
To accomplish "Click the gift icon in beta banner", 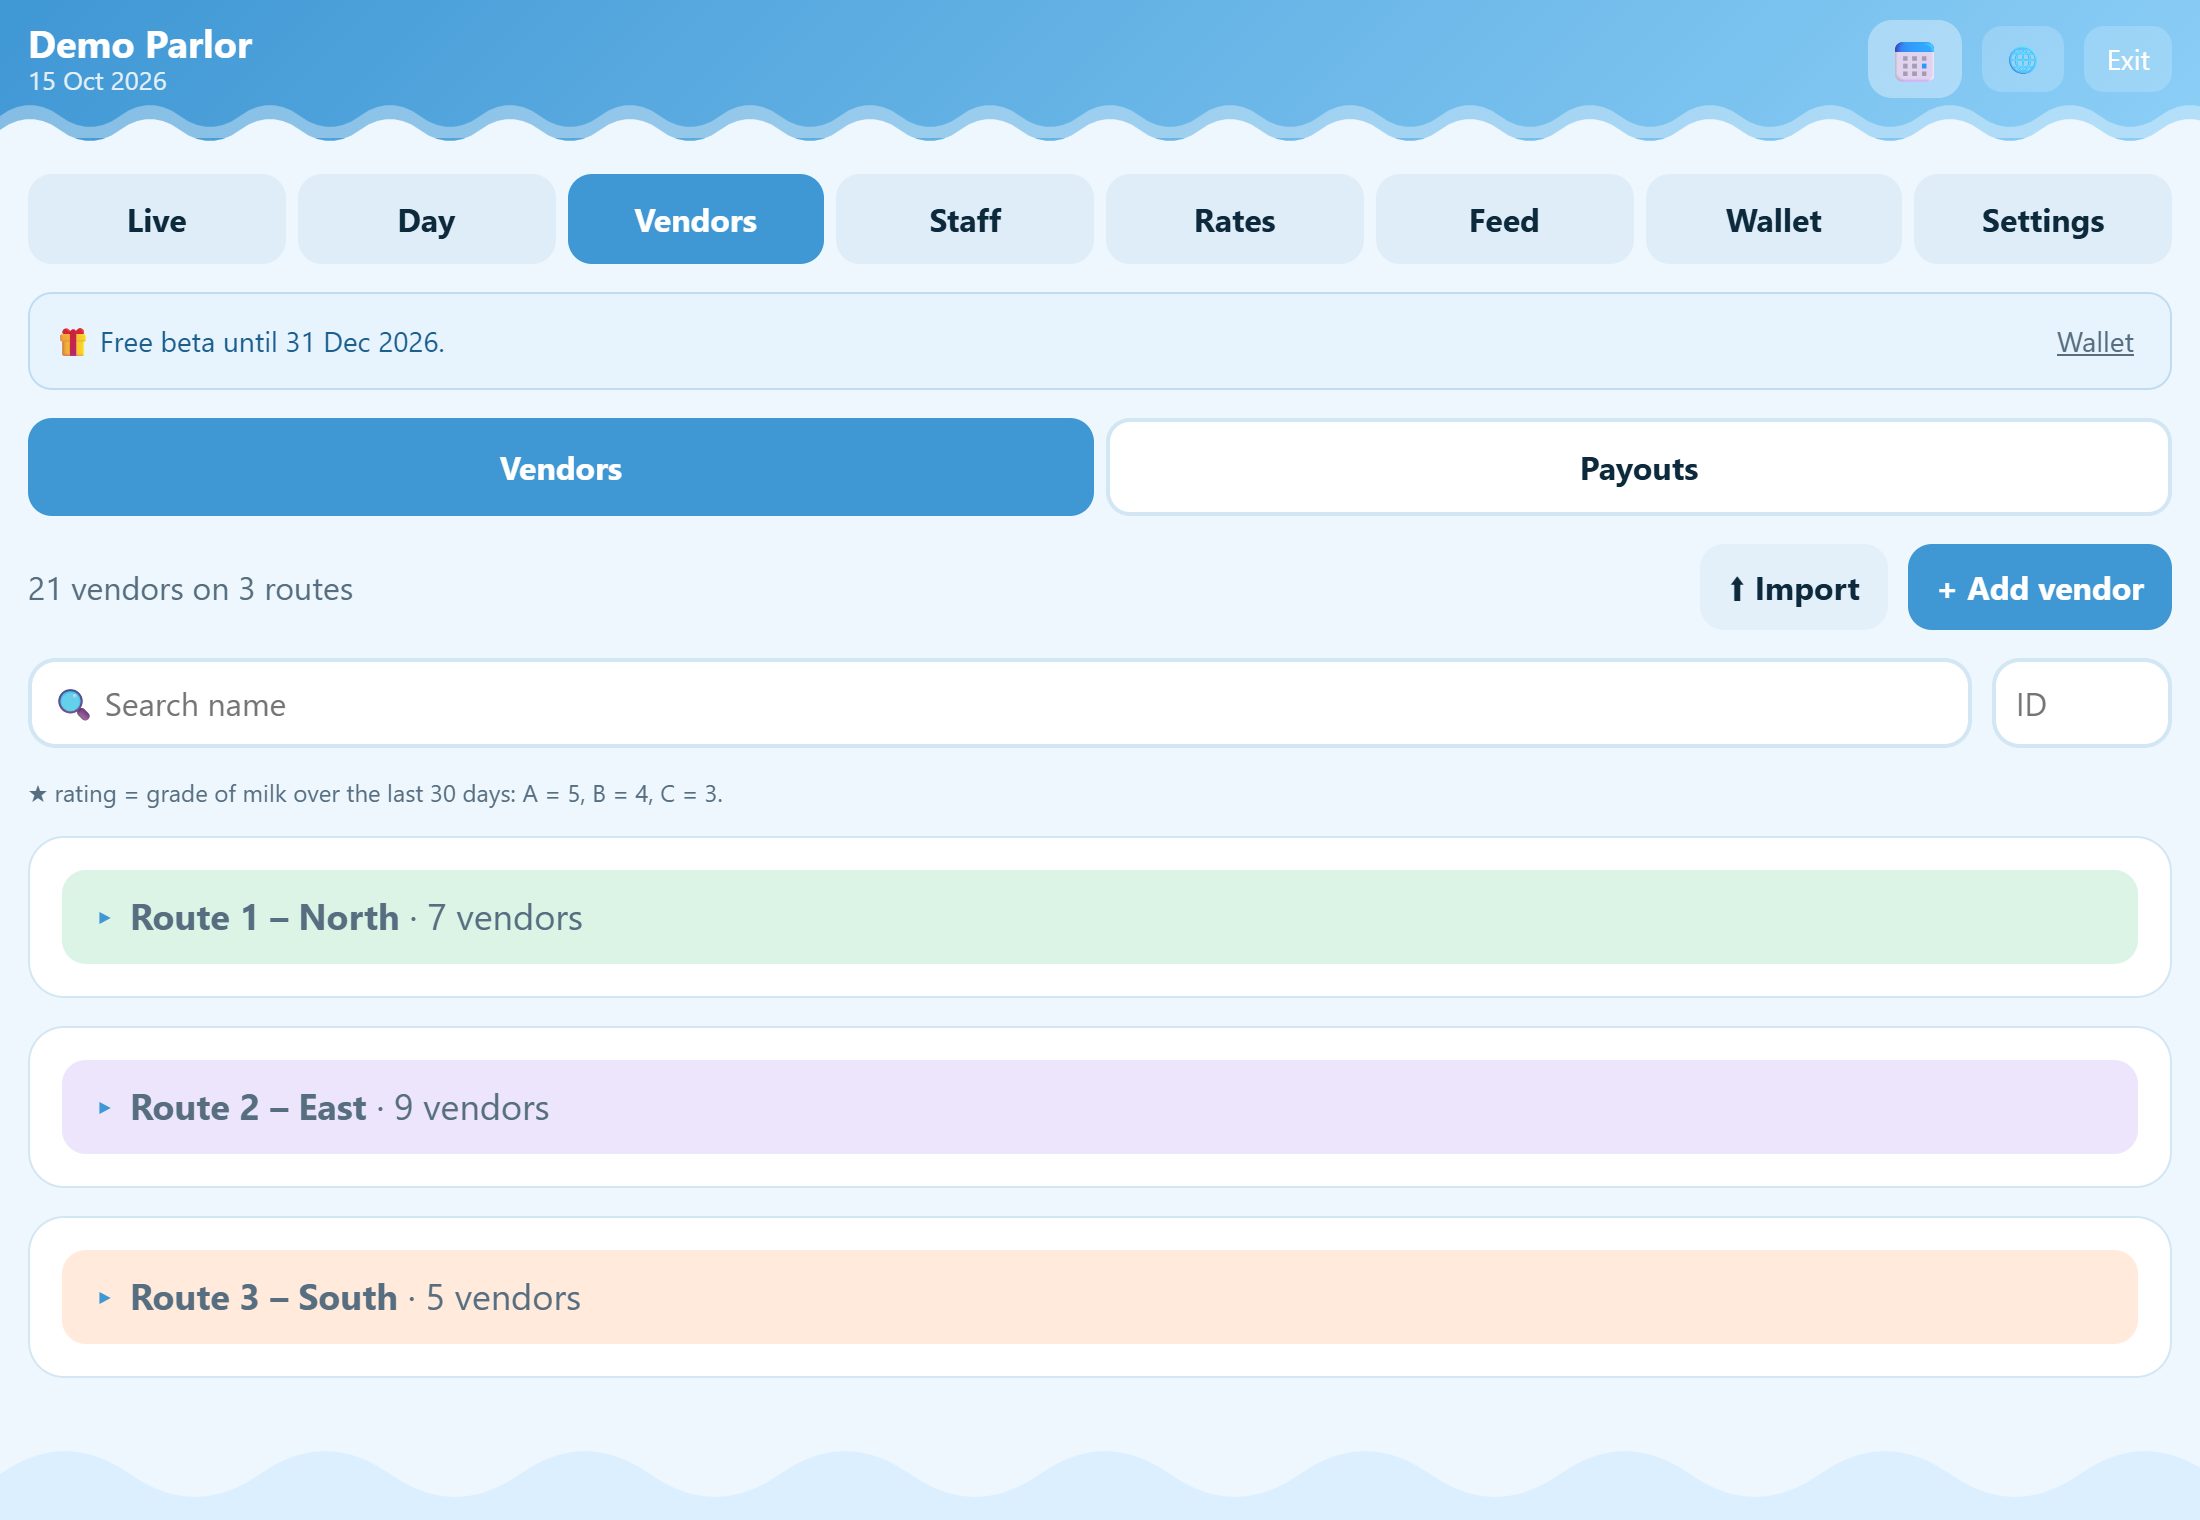I will (x=72, y=342).
